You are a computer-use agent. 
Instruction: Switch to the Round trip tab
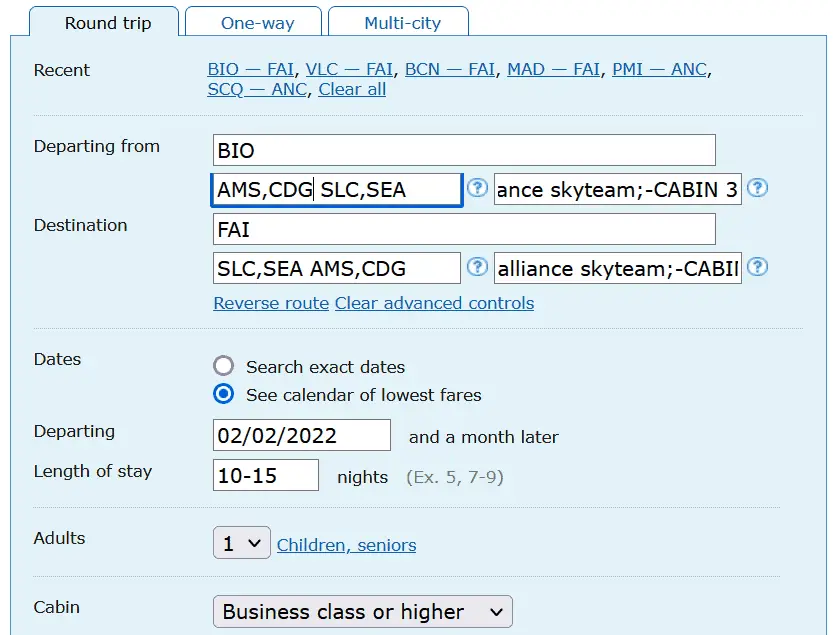[x=108, y=23]
